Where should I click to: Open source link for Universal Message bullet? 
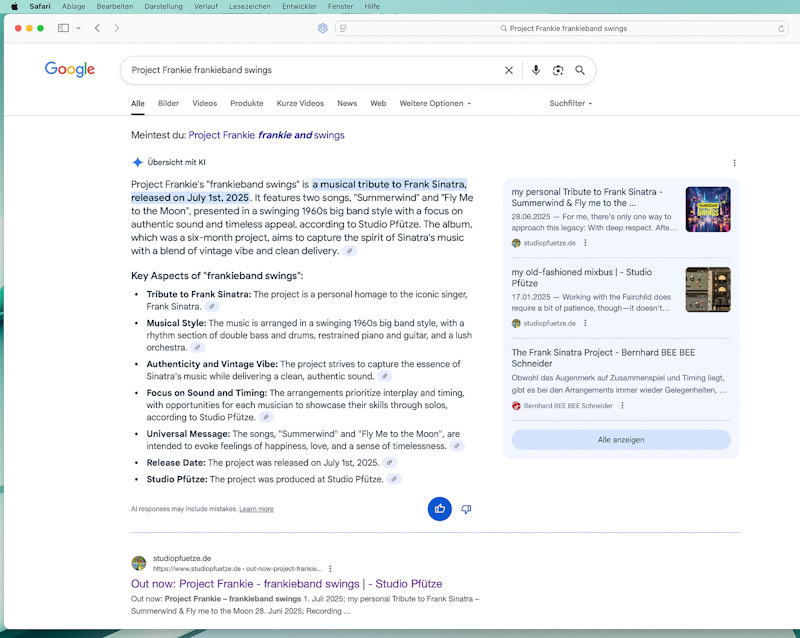pyautogui.click(x=457, y=446)
